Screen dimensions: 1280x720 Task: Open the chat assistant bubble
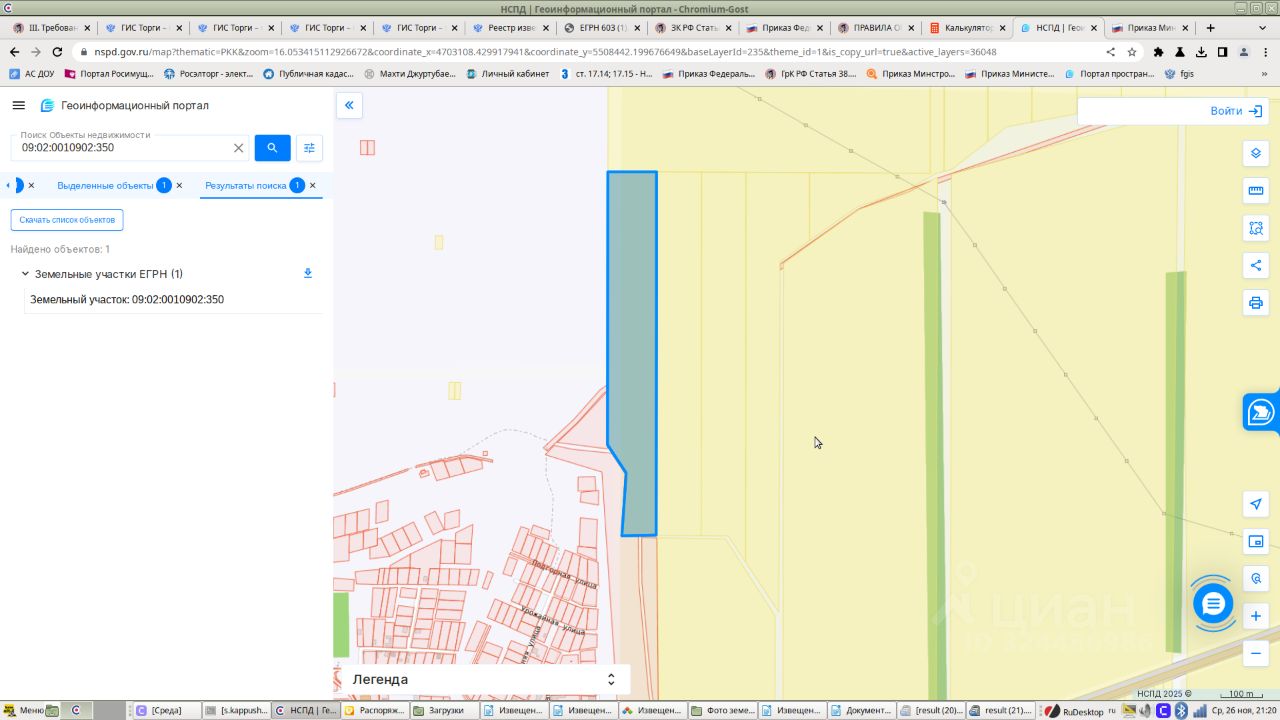tap(1212, 604)
